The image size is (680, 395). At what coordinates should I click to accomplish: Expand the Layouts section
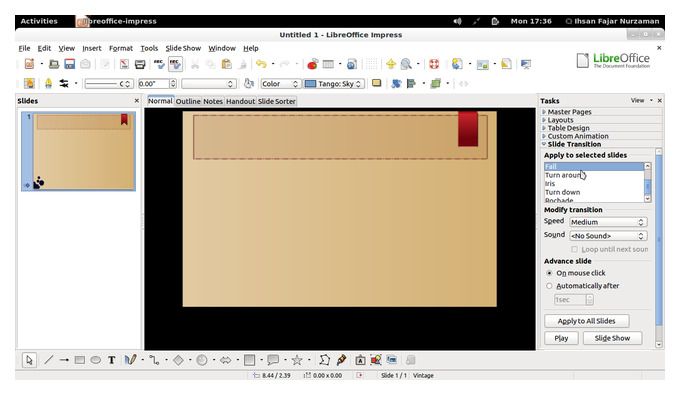[x=560, y=120]
